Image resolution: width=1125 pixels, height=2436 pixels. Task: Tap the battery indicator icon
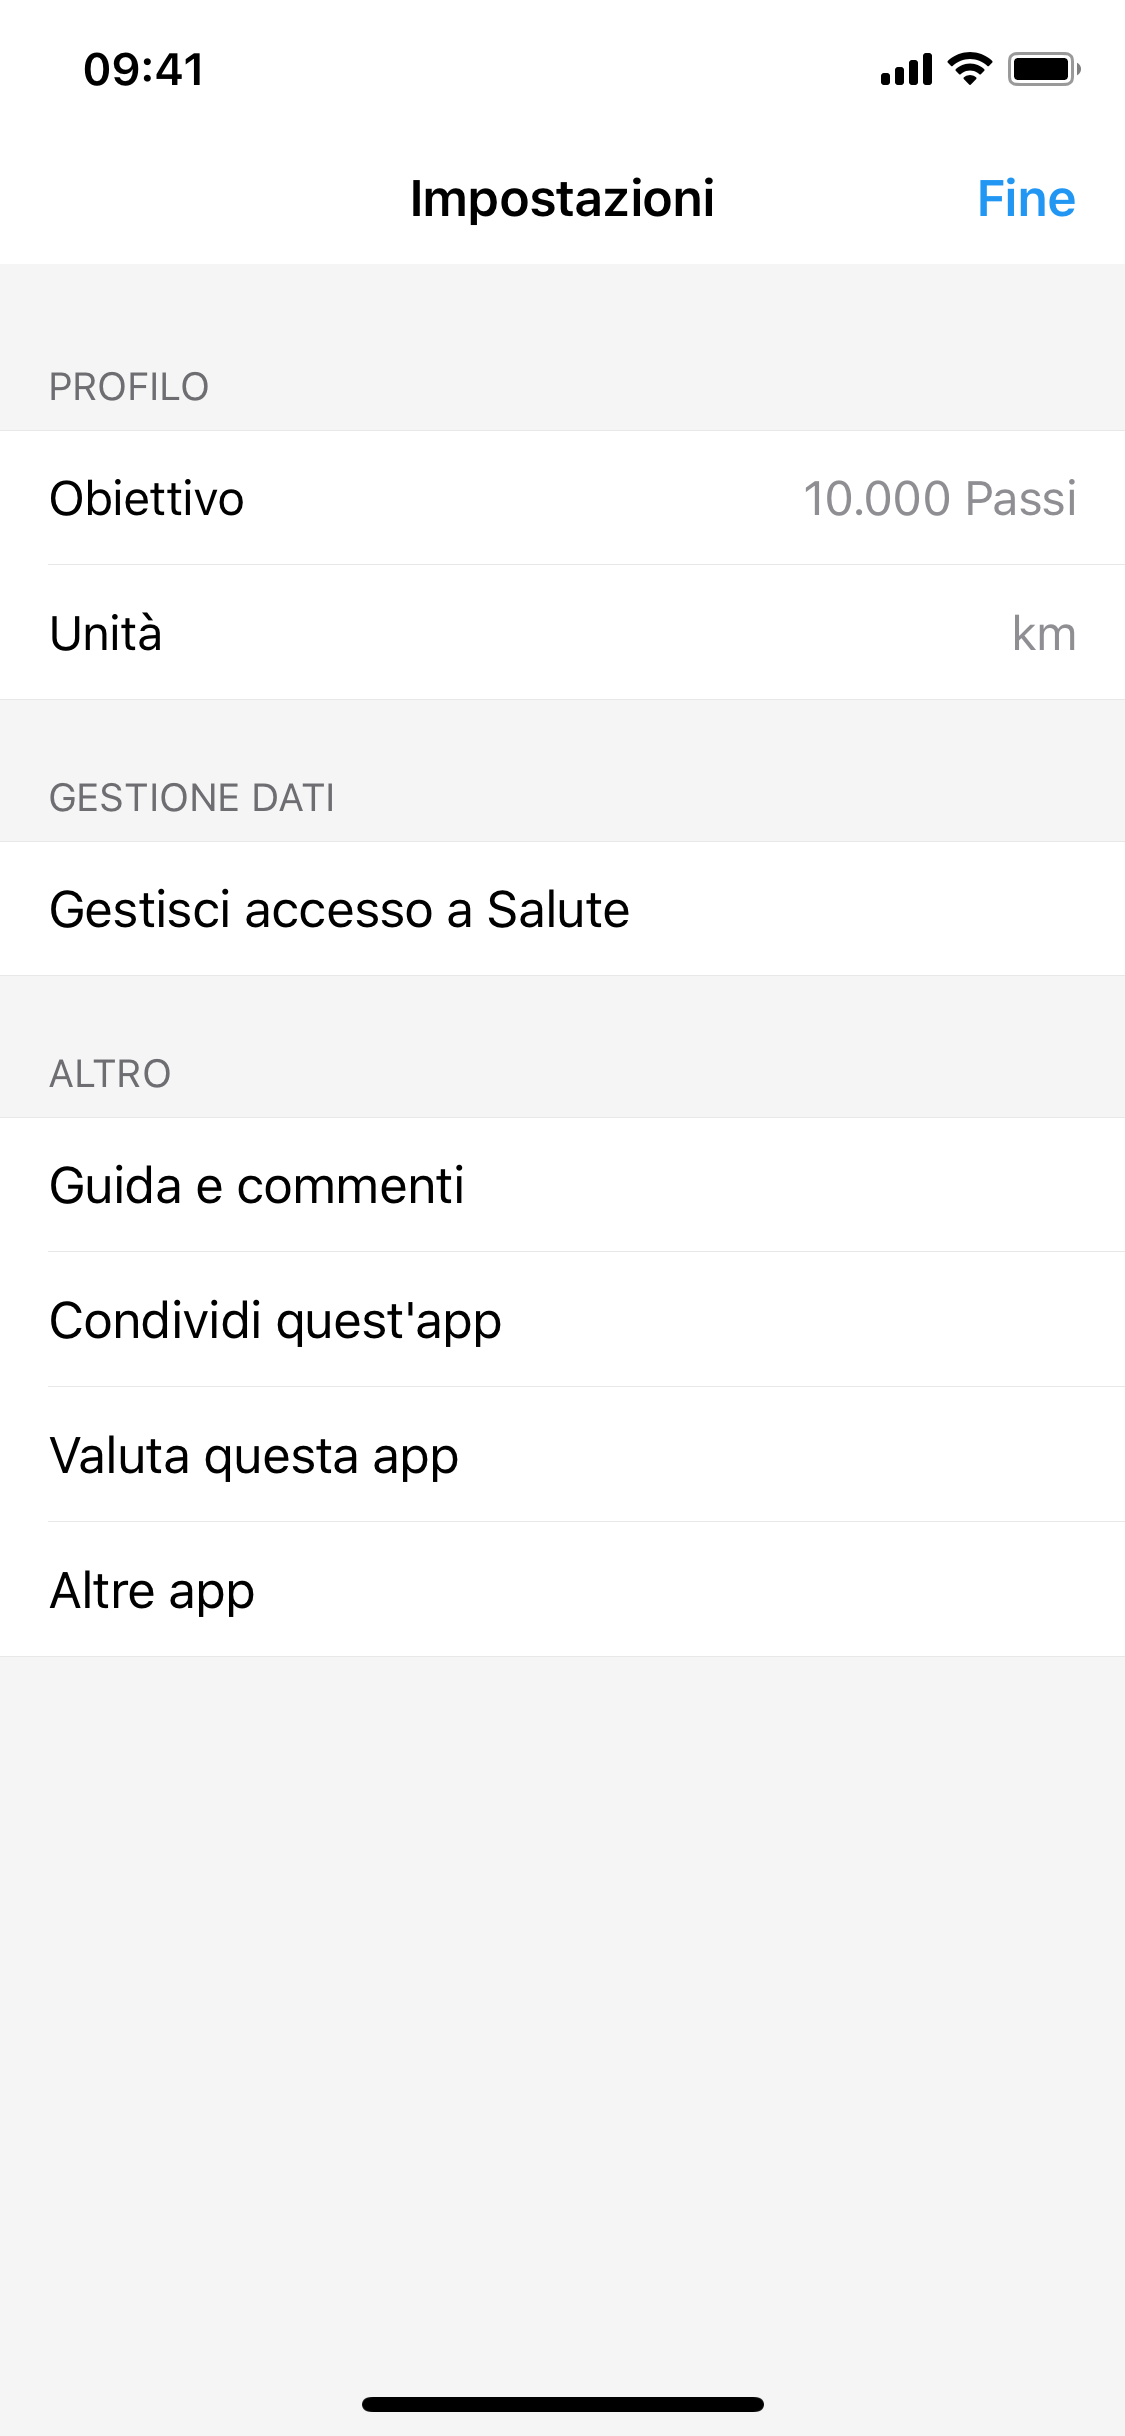pyautogui.click(x=1043, y=69)
